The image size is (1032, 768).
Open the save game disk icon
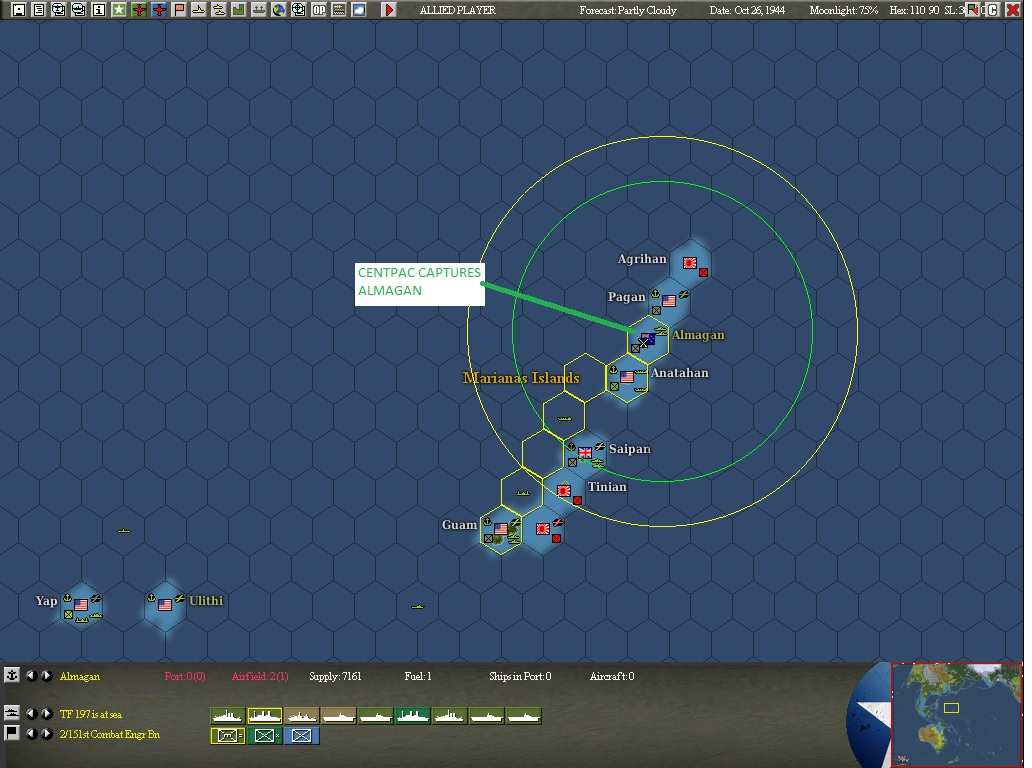(x=19, y=10)
